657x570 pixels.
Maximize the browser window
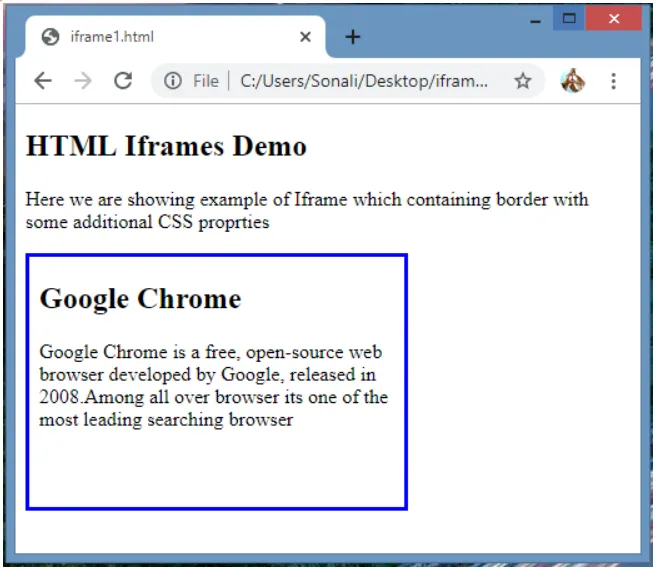(x=569, y=18)
